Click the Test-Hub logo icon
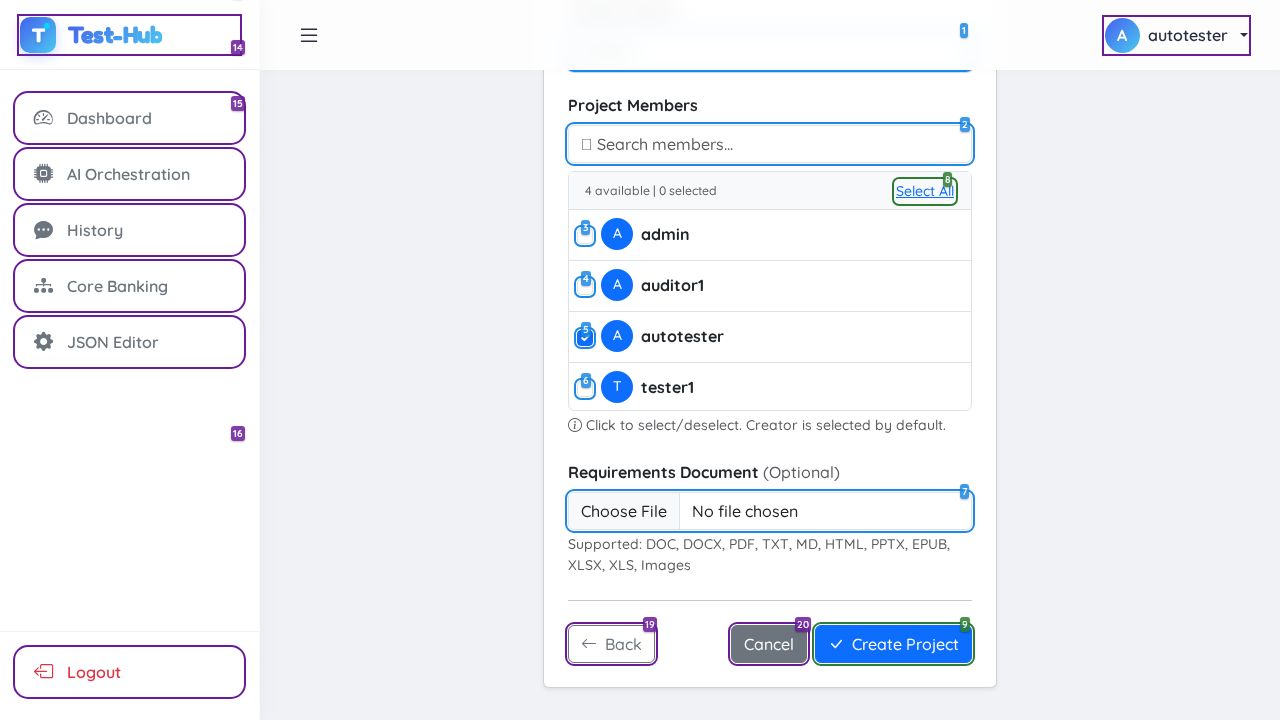This screenshot has width=1280, height=720. click(x=38, y=35)
